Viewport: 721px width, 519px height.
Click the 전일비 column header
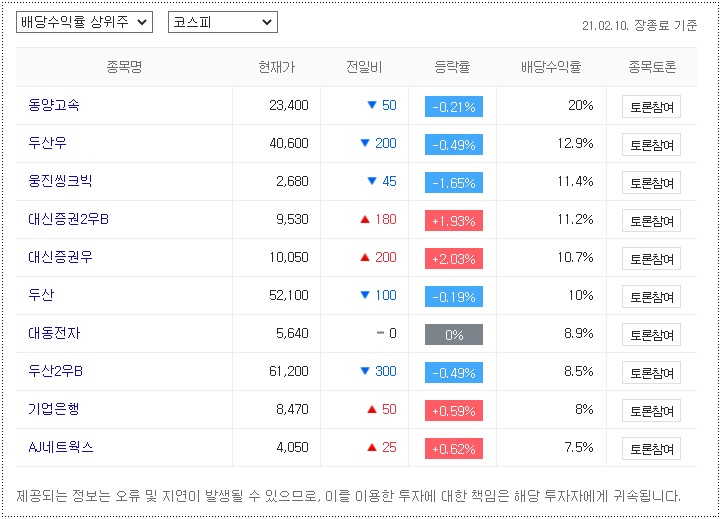pyautogui.click(x=364, y=67)
